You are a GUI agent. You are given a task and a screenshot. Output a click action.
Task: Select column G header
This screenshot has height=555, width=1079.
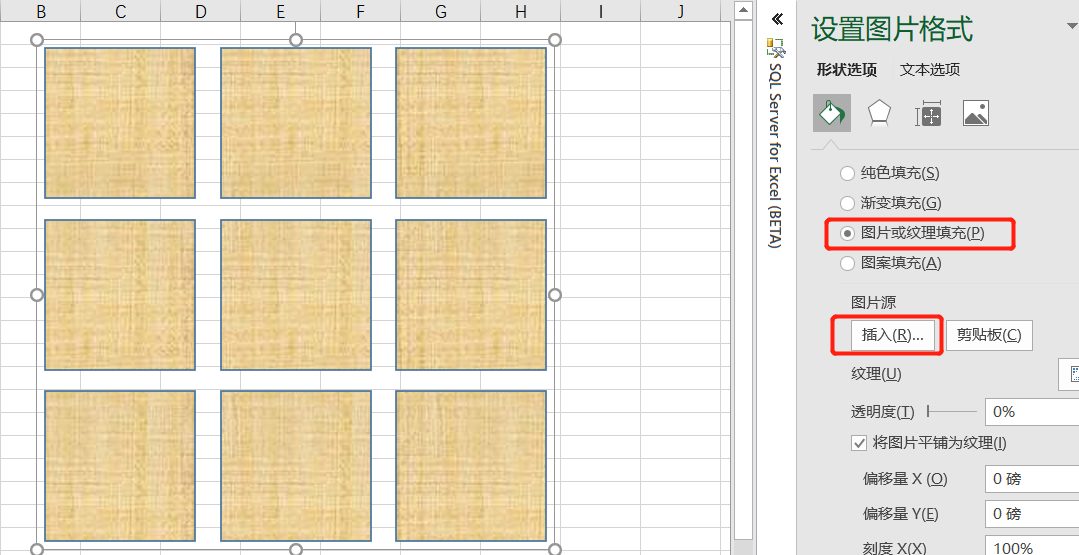tap(440, 11)
